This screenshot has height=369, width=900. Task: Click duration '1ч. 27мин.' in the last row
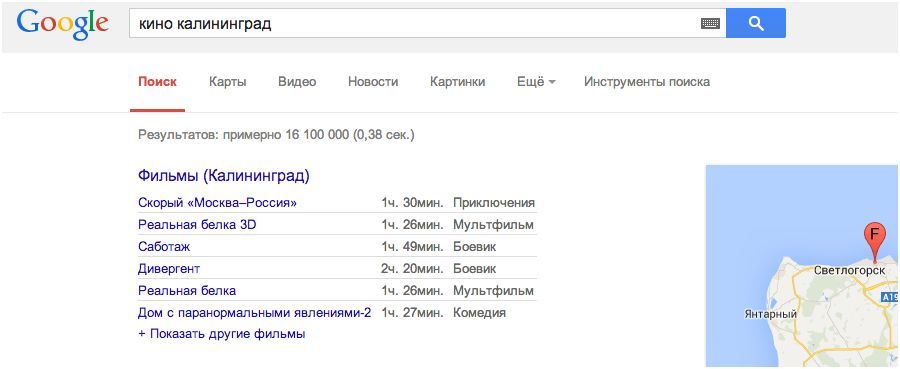pos(412,313)
